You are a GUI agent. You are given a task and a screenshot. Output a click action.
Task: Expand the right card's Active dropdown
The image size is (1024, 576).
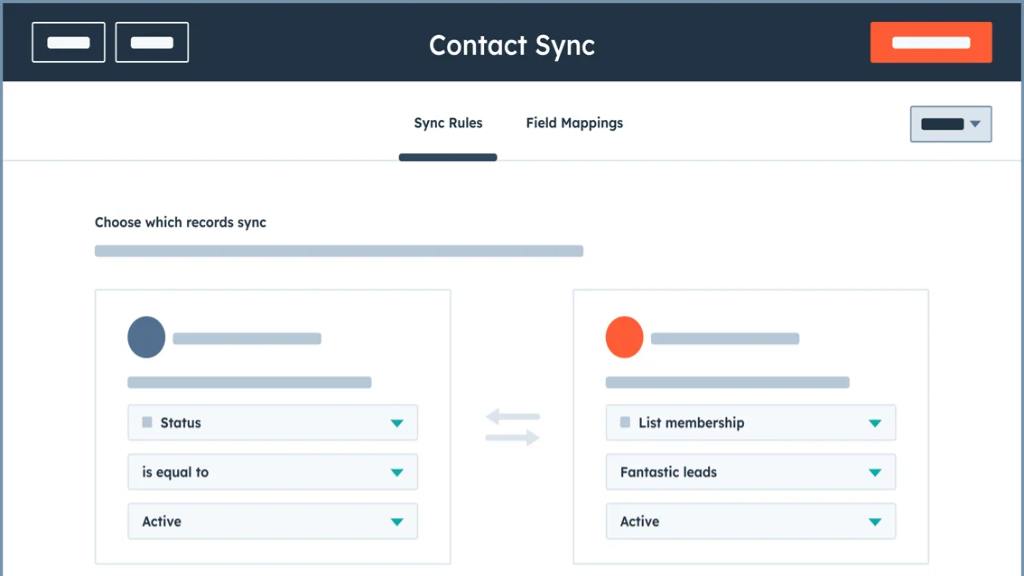pyautogui.click(x=750, y=521)
